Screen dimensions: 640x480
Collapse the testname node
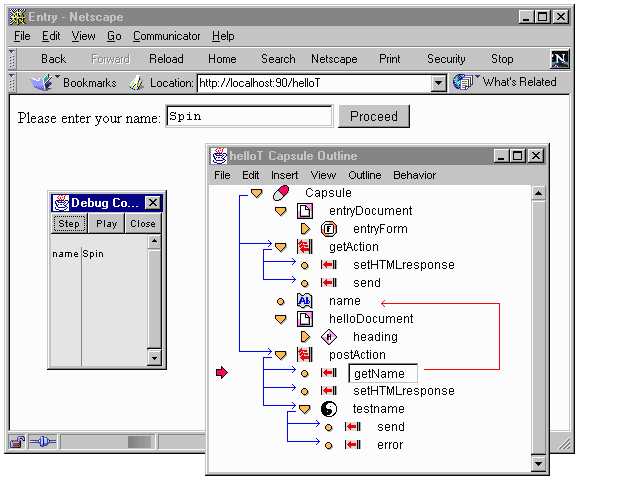coord(304,409)
